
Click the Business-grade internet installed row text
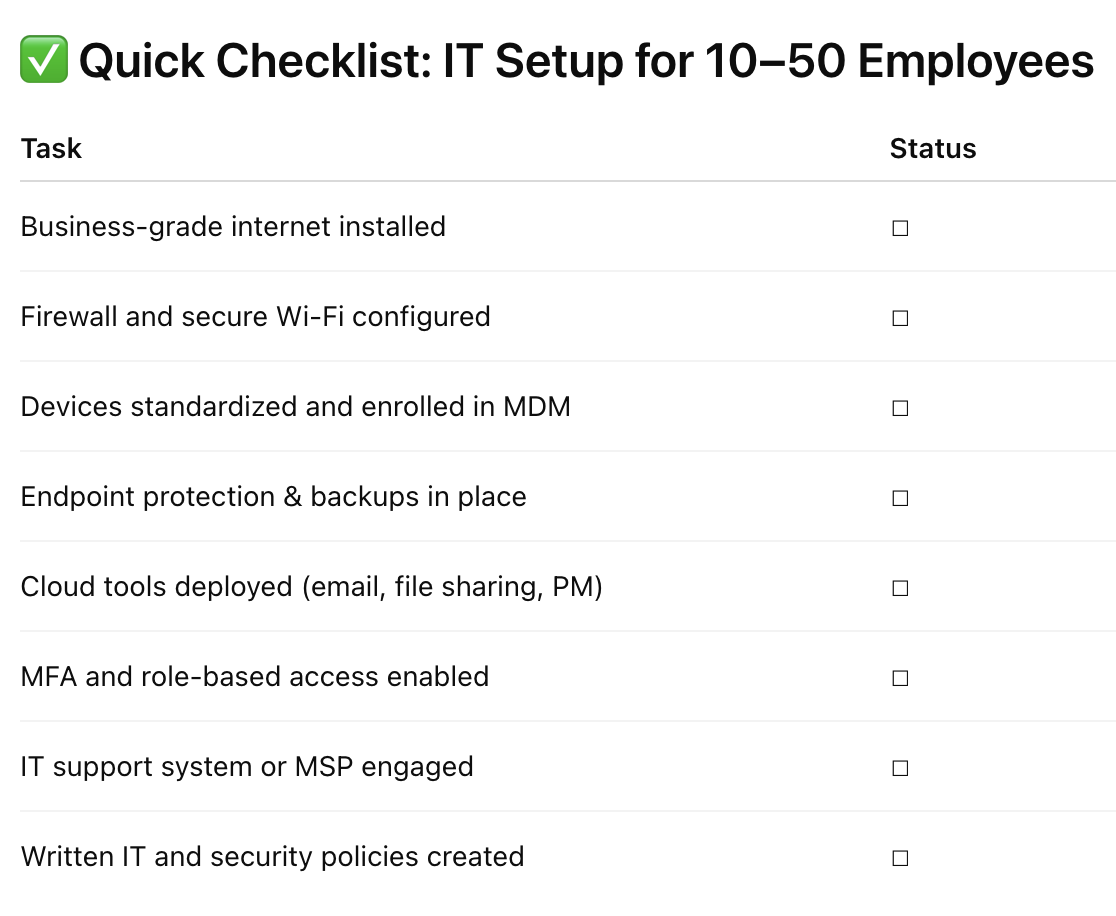pos(233,227)
